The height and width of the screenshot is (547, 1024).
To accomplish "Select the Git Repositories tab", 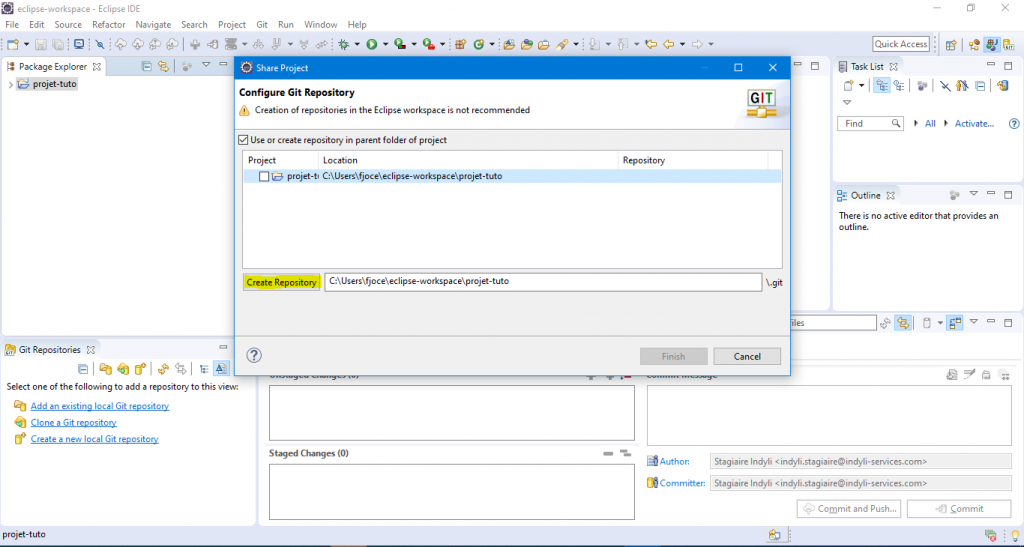I will (50, 349).
